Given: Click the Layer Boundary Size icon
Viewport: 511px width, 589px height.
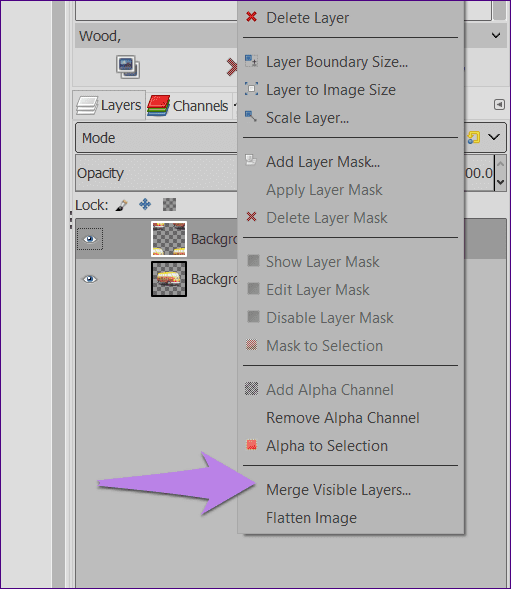Looking at the screenshot, I should click(251, 61).
